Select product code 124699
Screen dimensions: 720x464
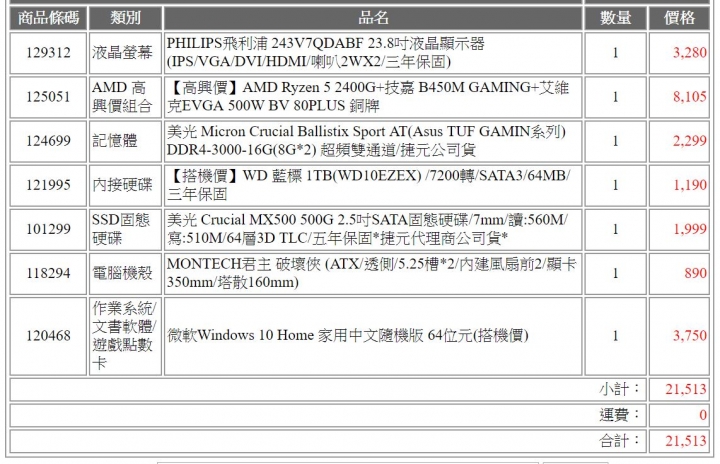click(48, 141)
